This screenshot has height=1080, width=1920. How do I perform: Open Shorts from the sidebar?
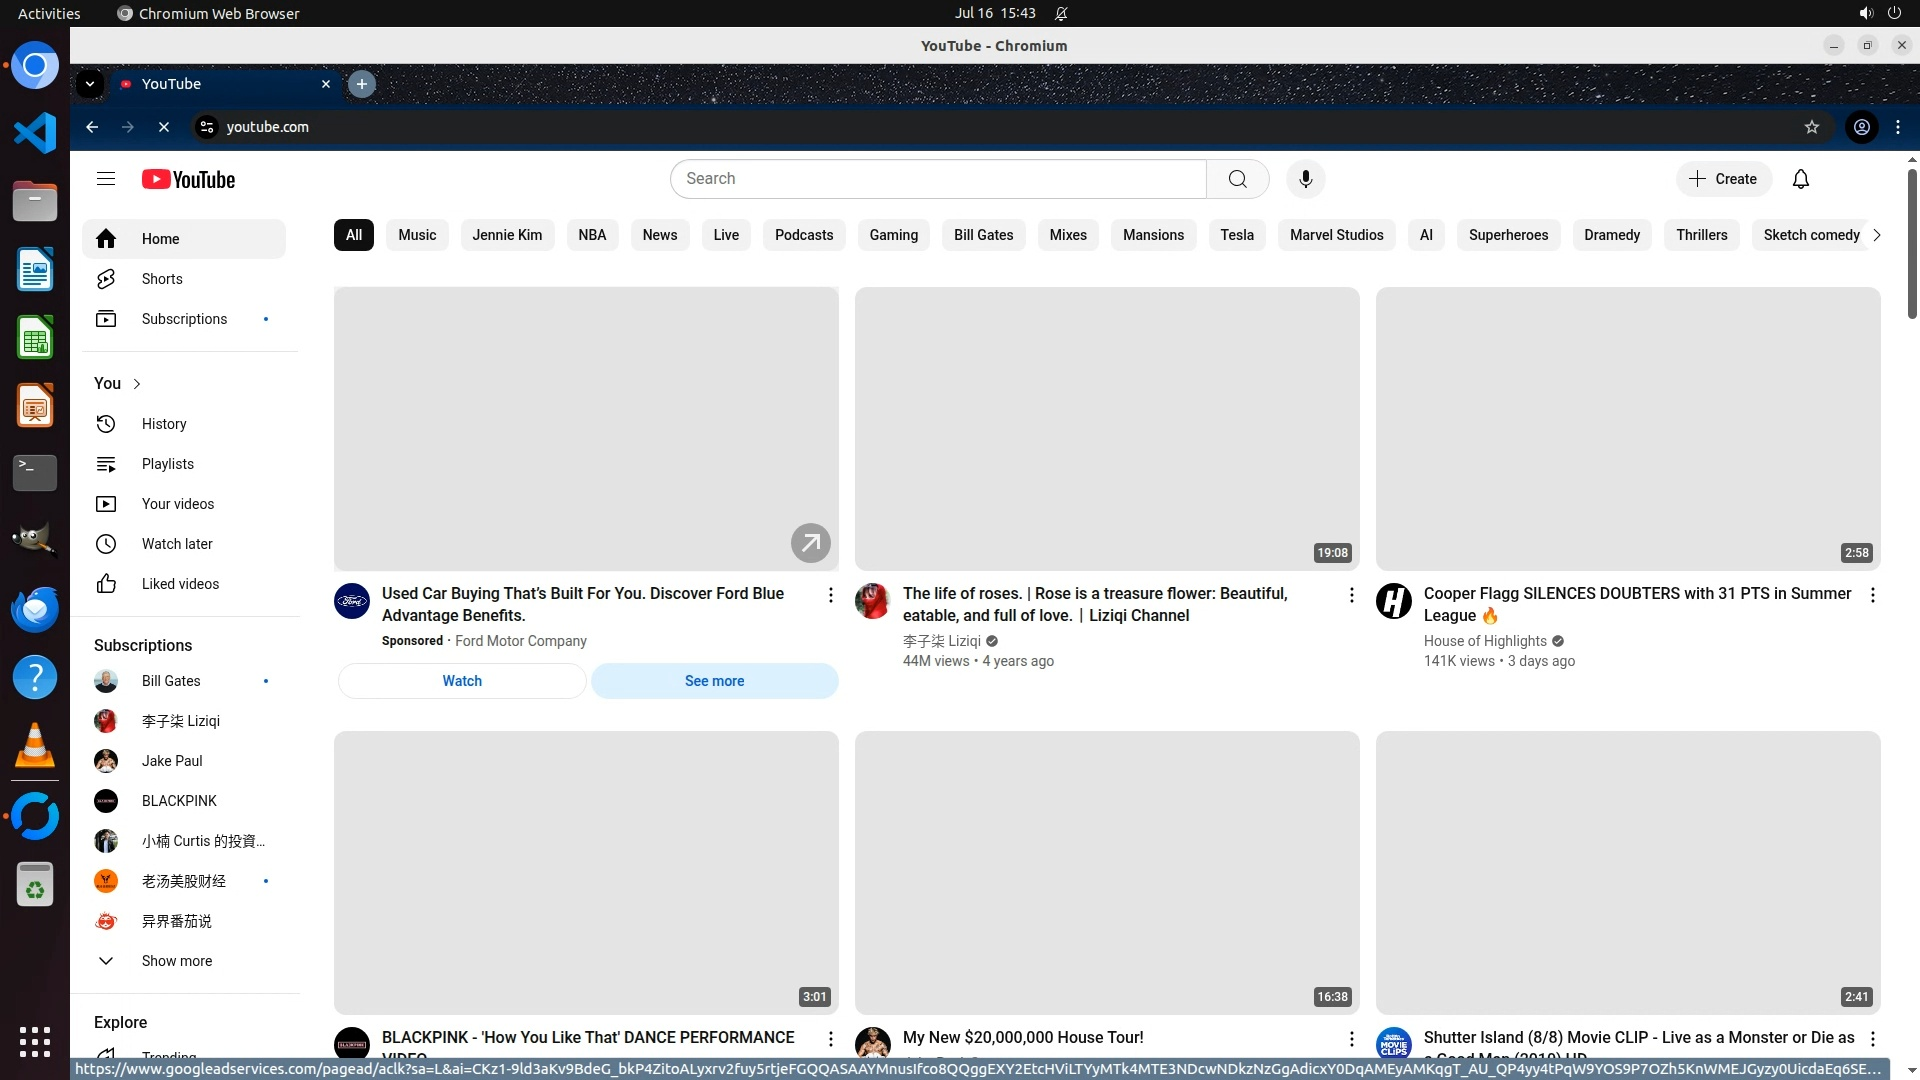pos(161,279)
